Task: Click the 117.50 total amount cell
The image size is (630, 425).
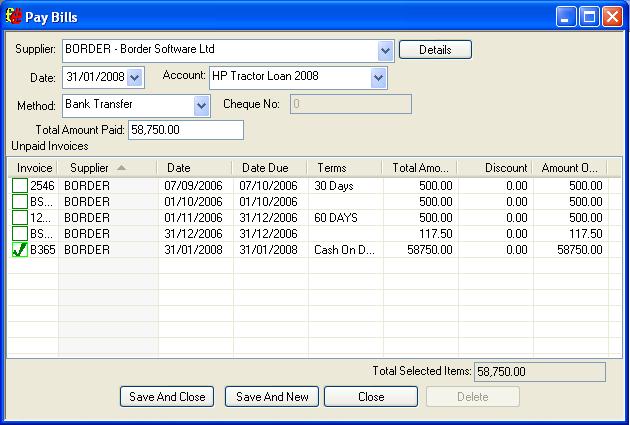Action: coord(436,234)
